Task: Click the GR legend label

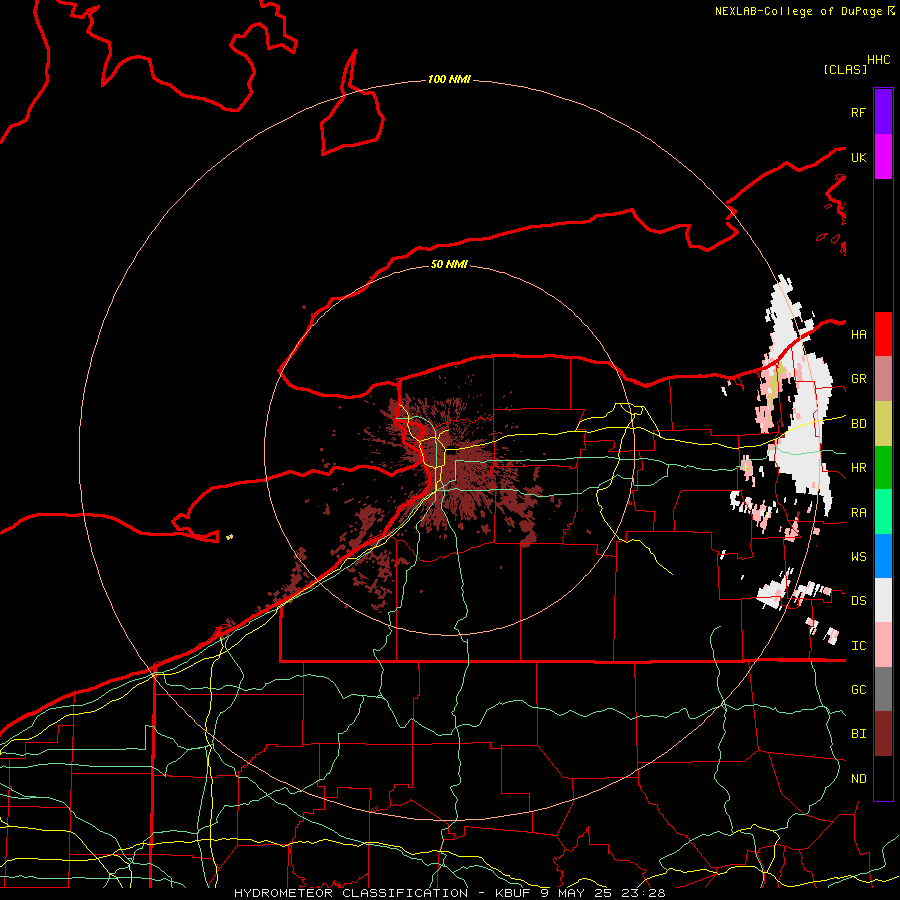Action: pyautogui.click(x=858, y=379)
